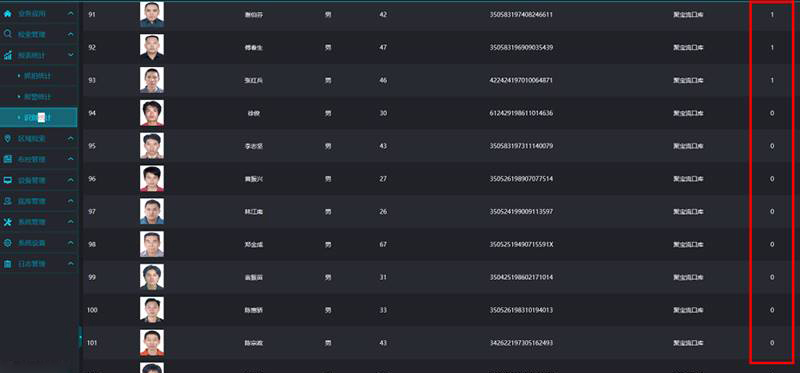Click the person library management icon
Viewport: 800px width, 373px height.
click(x=8, y=201)
